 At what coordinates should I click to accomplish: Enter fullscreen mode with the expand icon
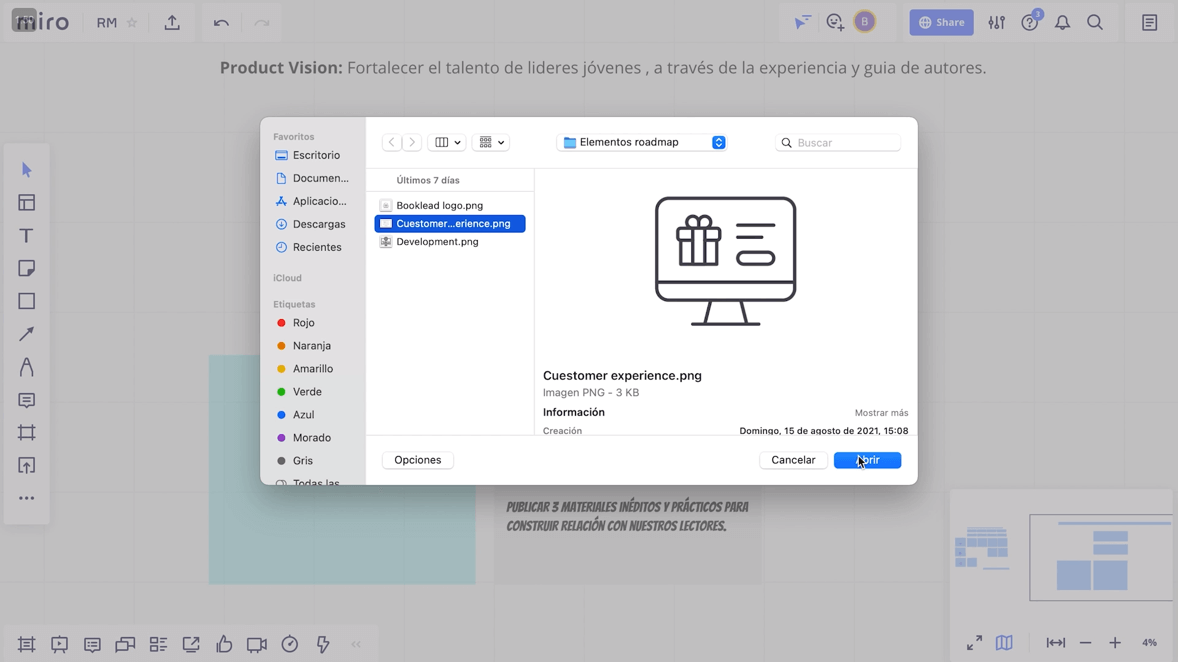(x=974, y=643)
